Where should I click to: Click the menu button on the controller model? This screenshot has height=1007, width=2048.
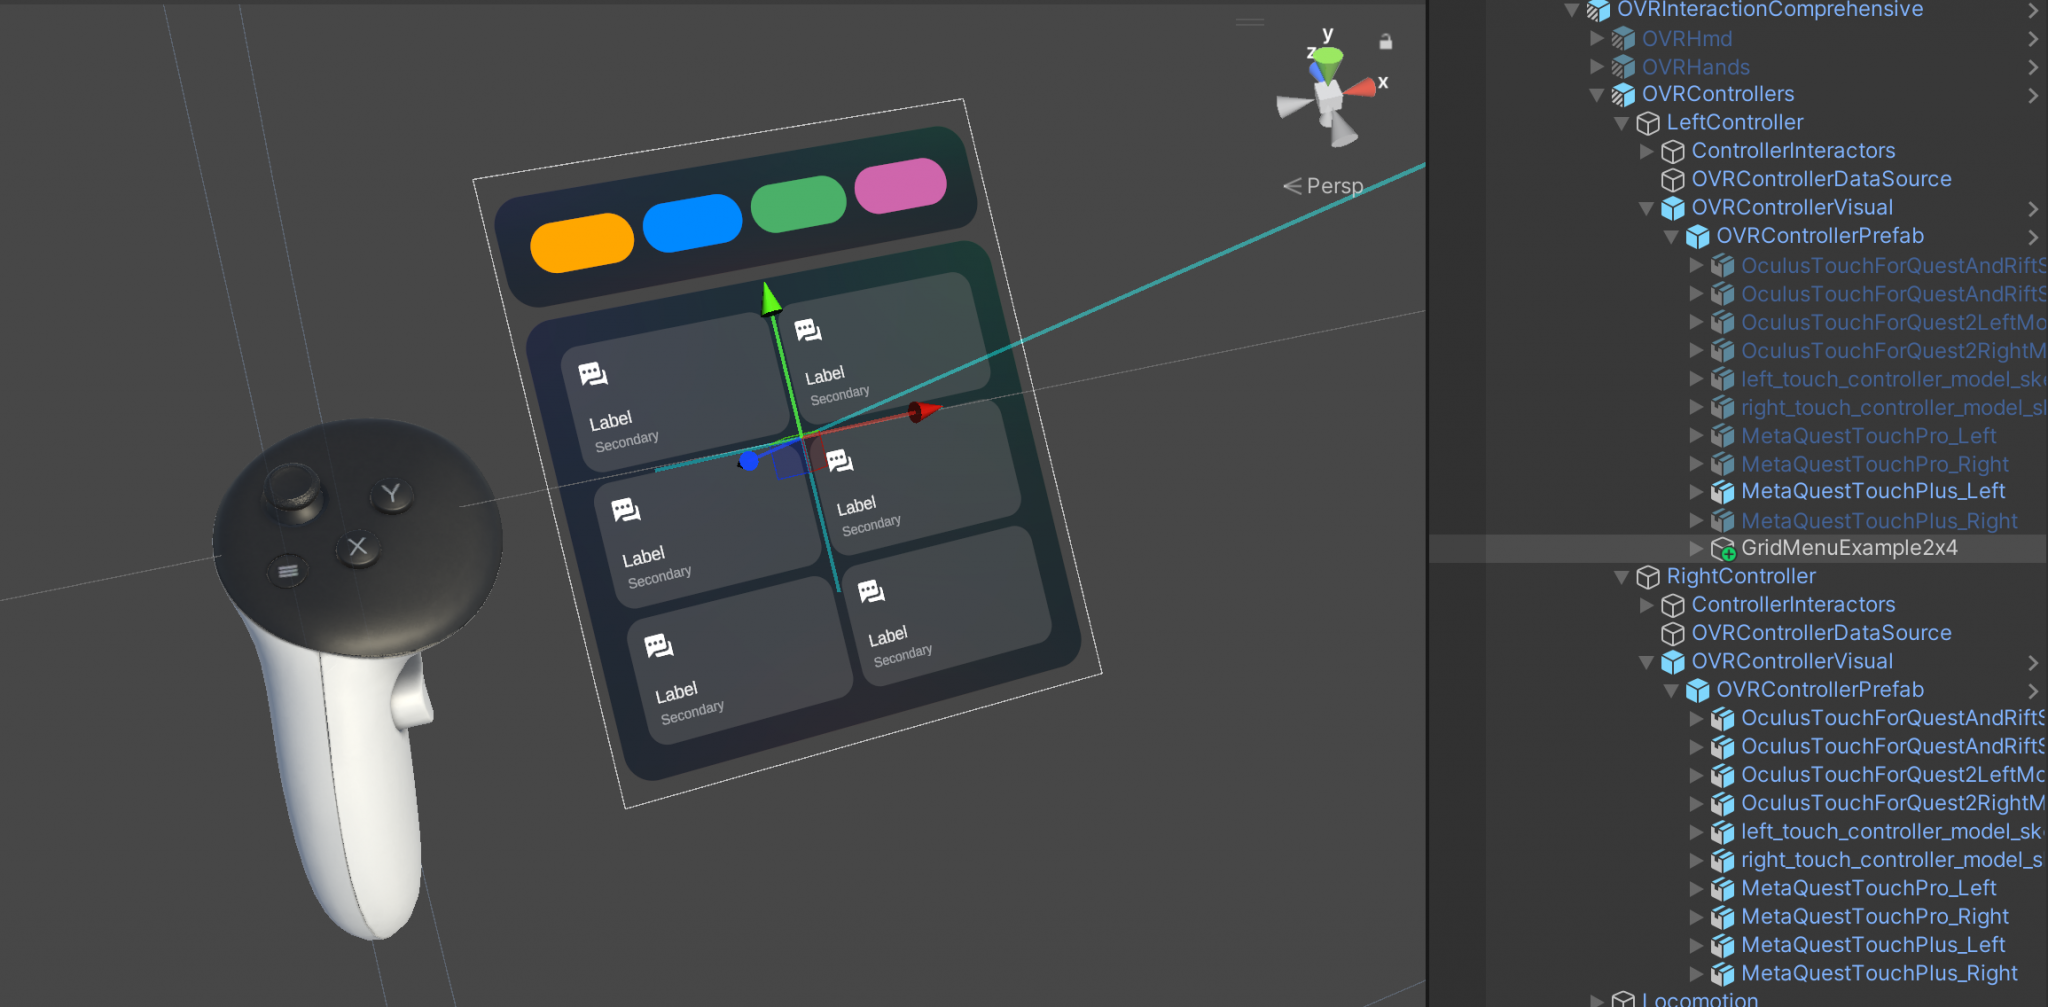click(x=288, y=571)
